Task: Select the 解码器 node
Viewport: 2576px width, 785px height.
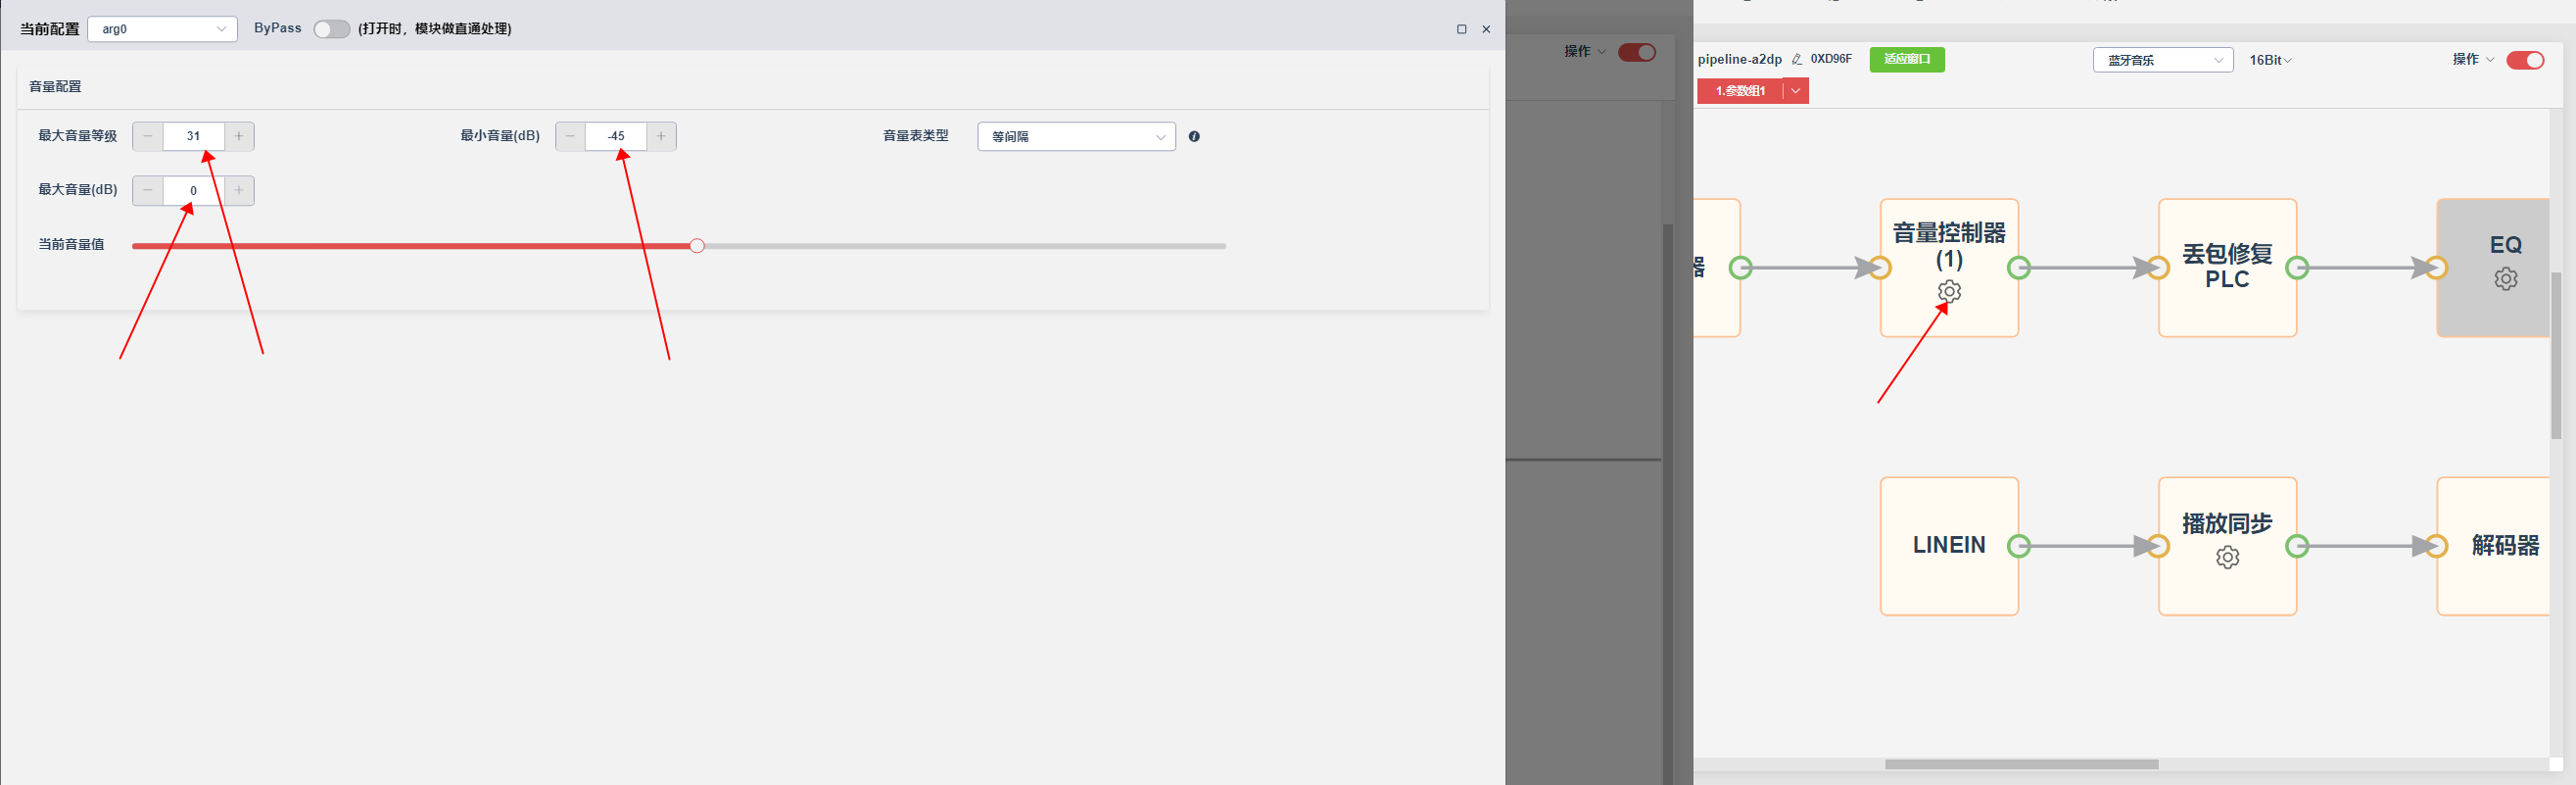Action: pyautogui.click(x=2493, y=546)
